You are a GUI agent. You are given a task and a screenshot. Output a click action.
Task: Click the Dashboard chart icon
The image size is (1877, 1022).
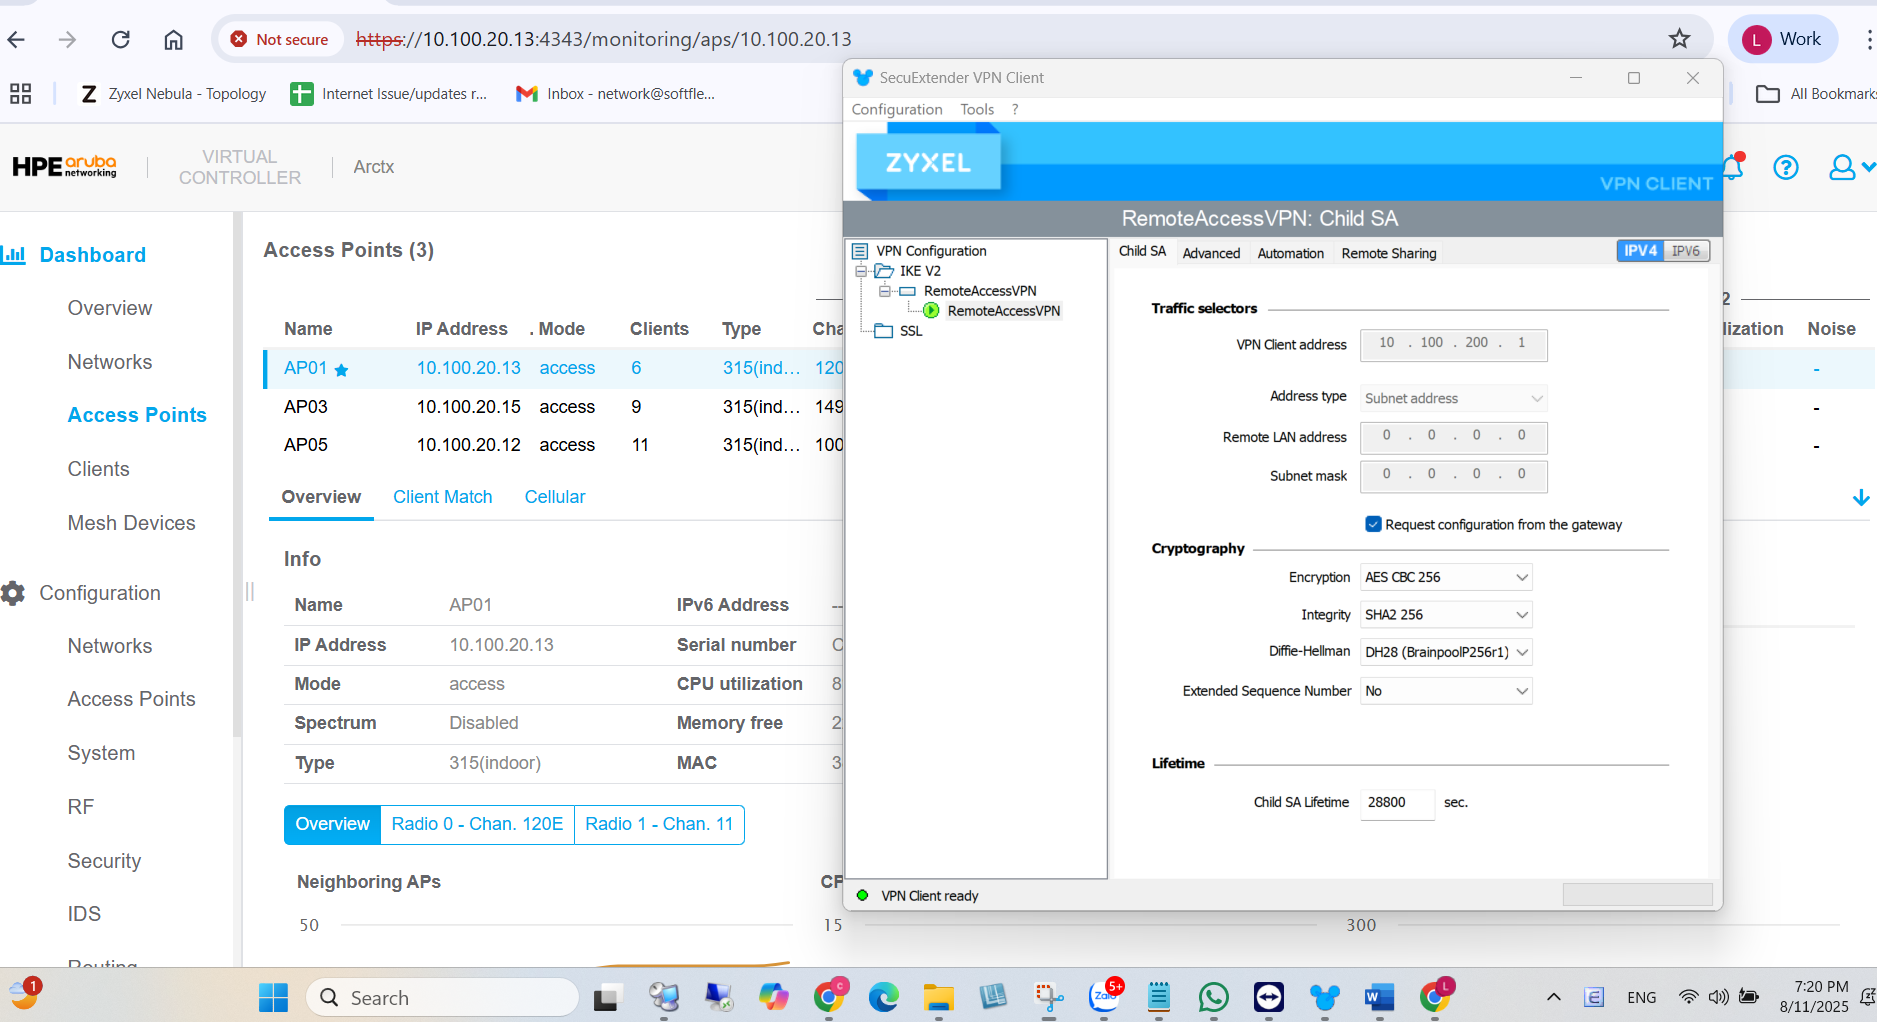pos(14,255)
